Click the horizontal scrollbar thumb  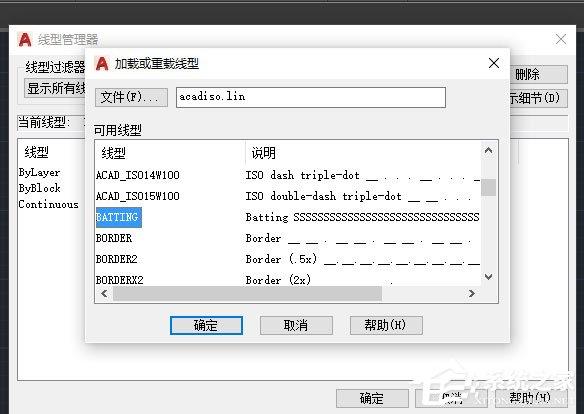pos(247,294)
